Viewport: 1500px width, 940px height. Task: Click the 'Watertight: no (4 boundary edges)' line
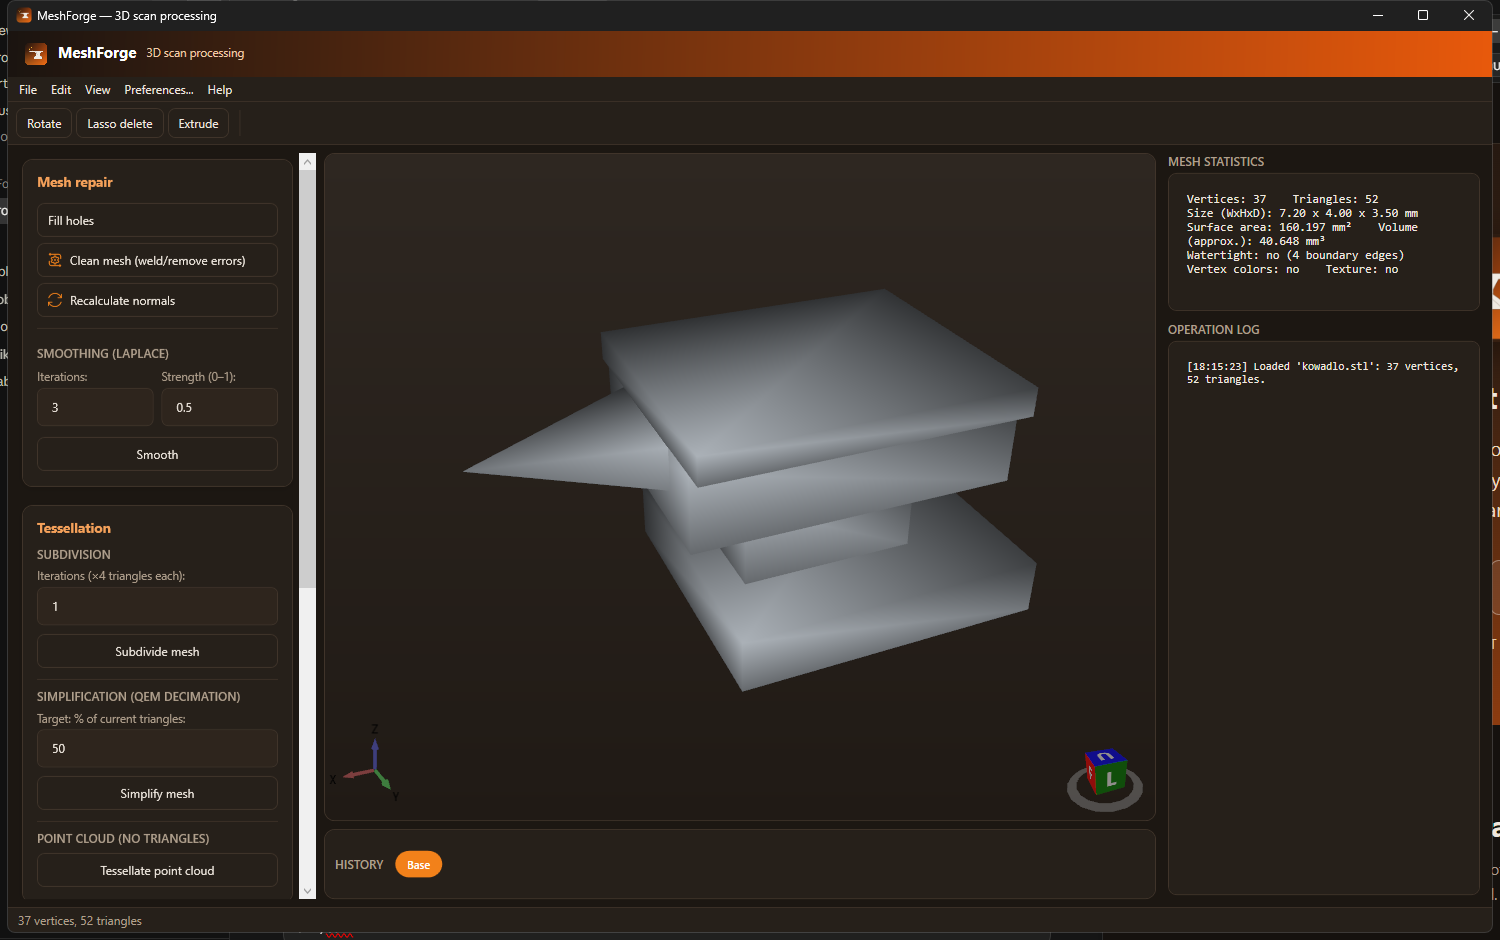[x=1295, y=256]
